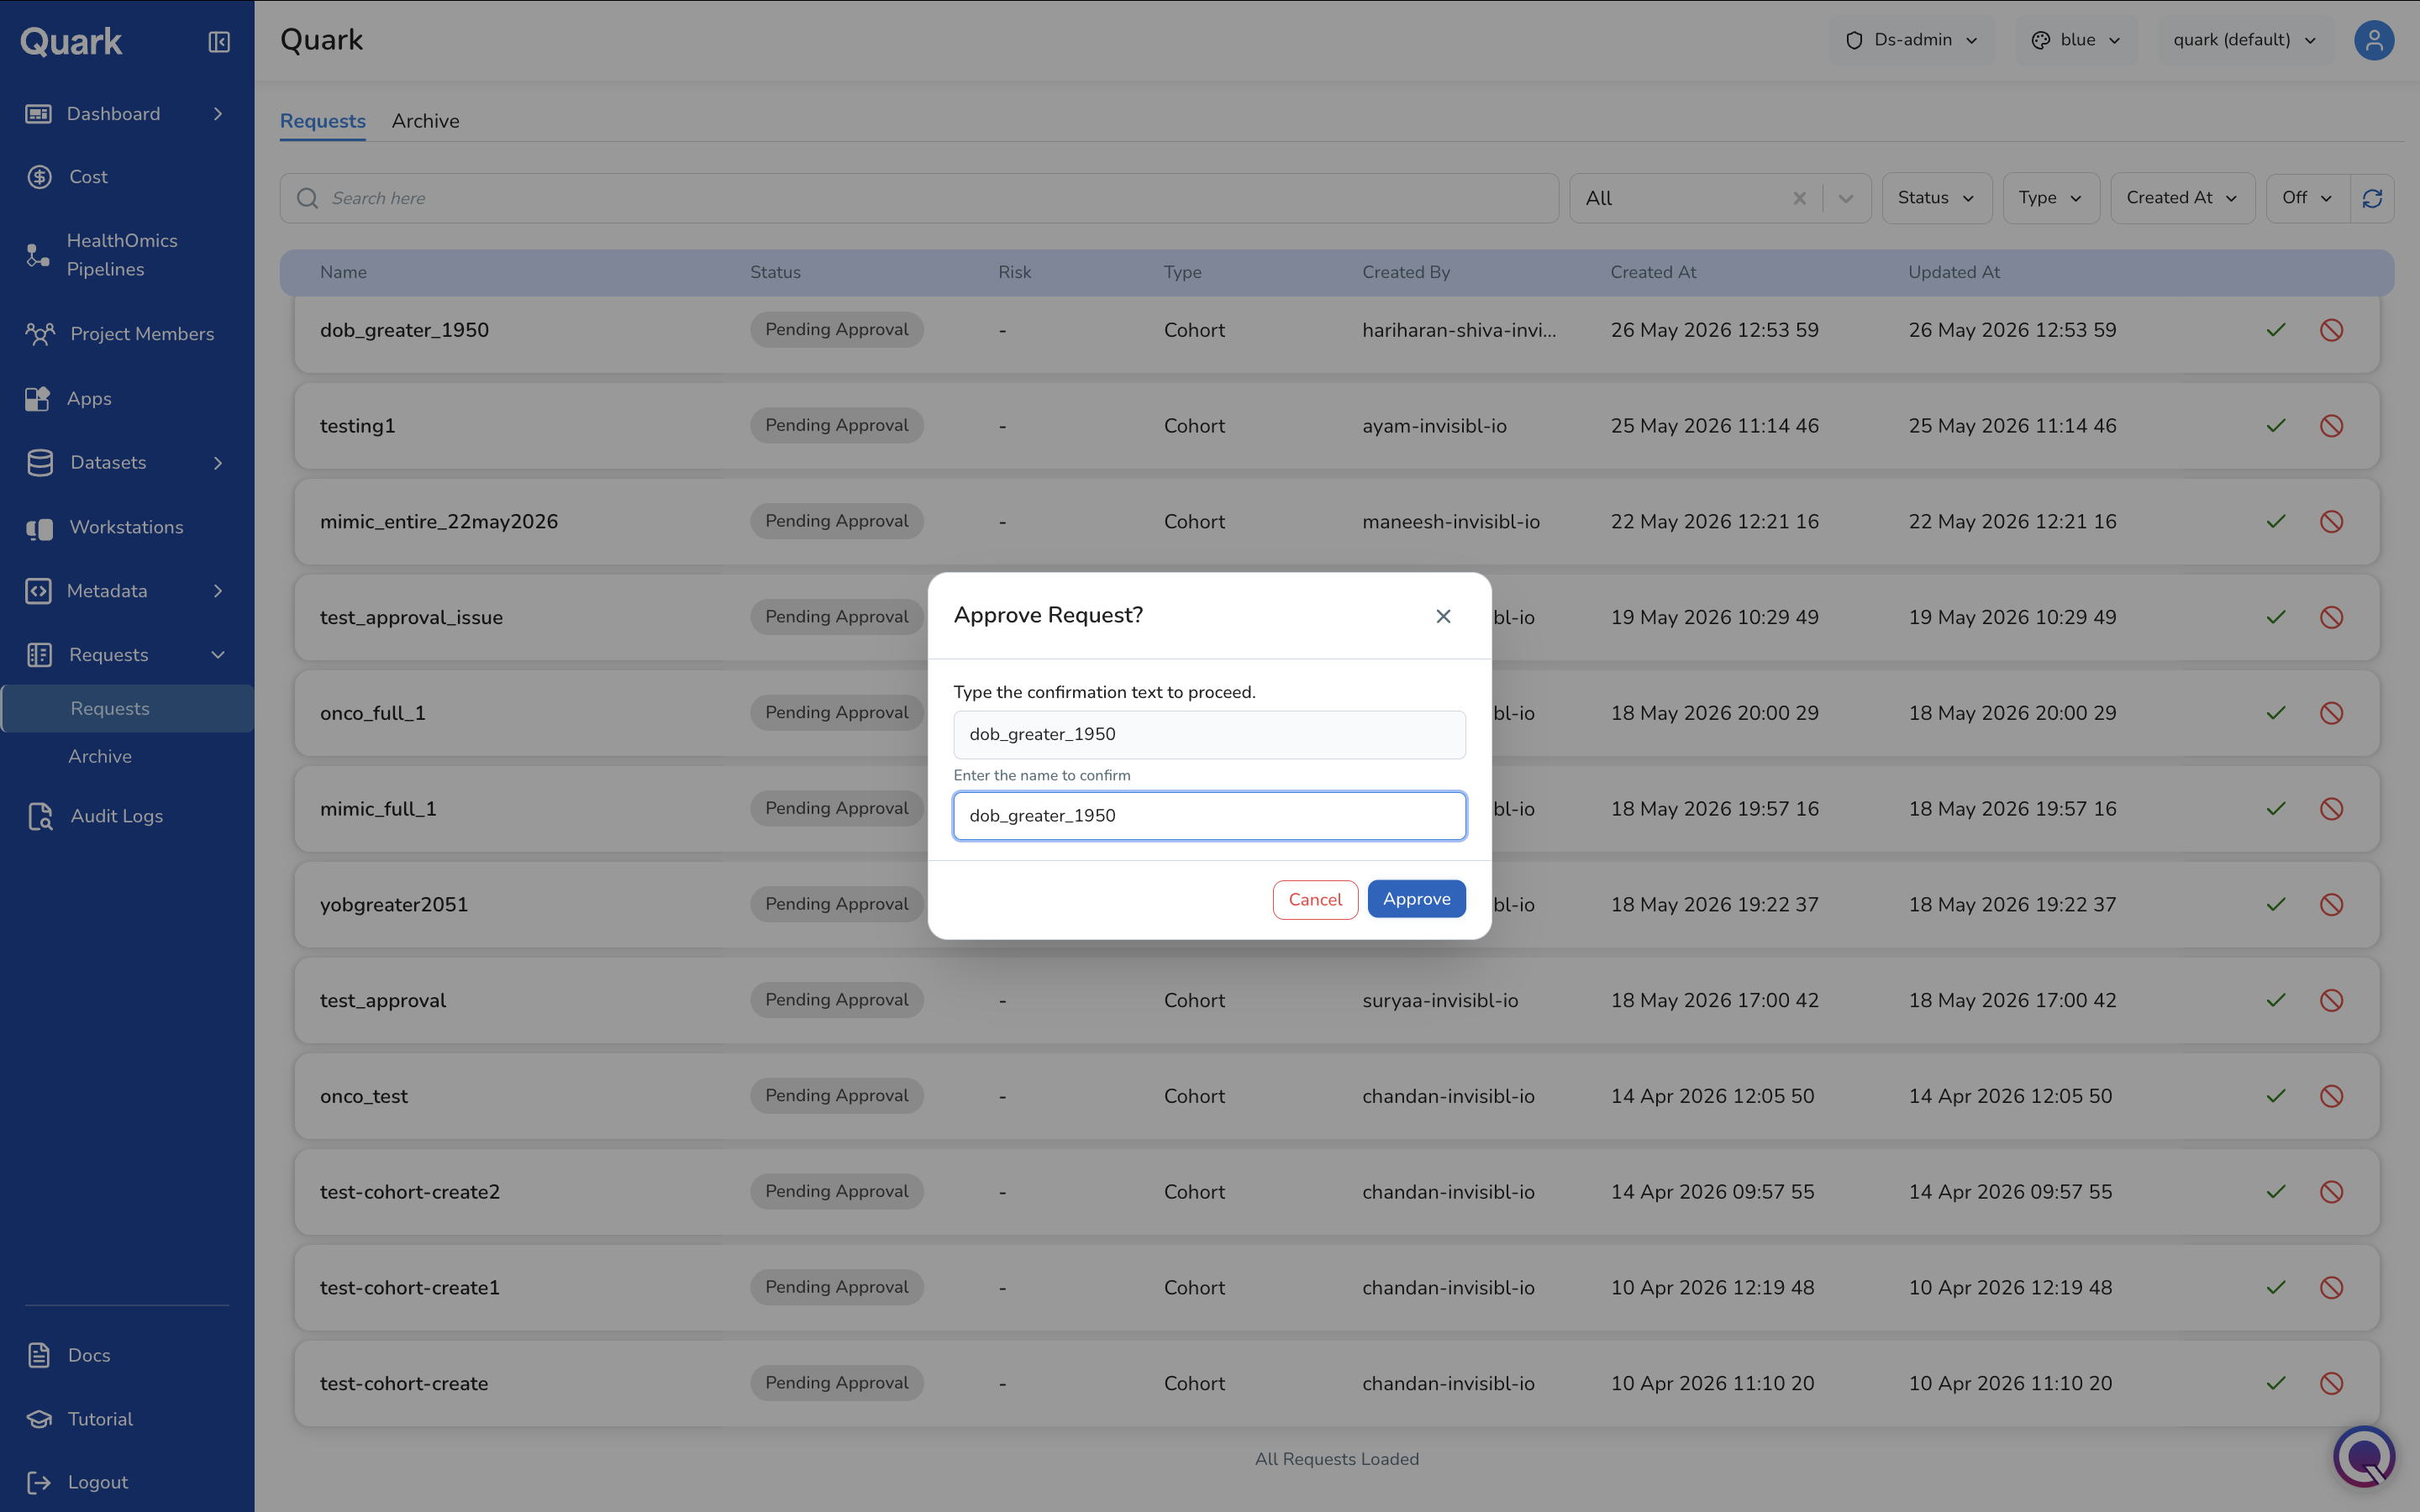Focus the confirm name input field
This screenshot has height=1512, width=2420.
click(1209, 816)
